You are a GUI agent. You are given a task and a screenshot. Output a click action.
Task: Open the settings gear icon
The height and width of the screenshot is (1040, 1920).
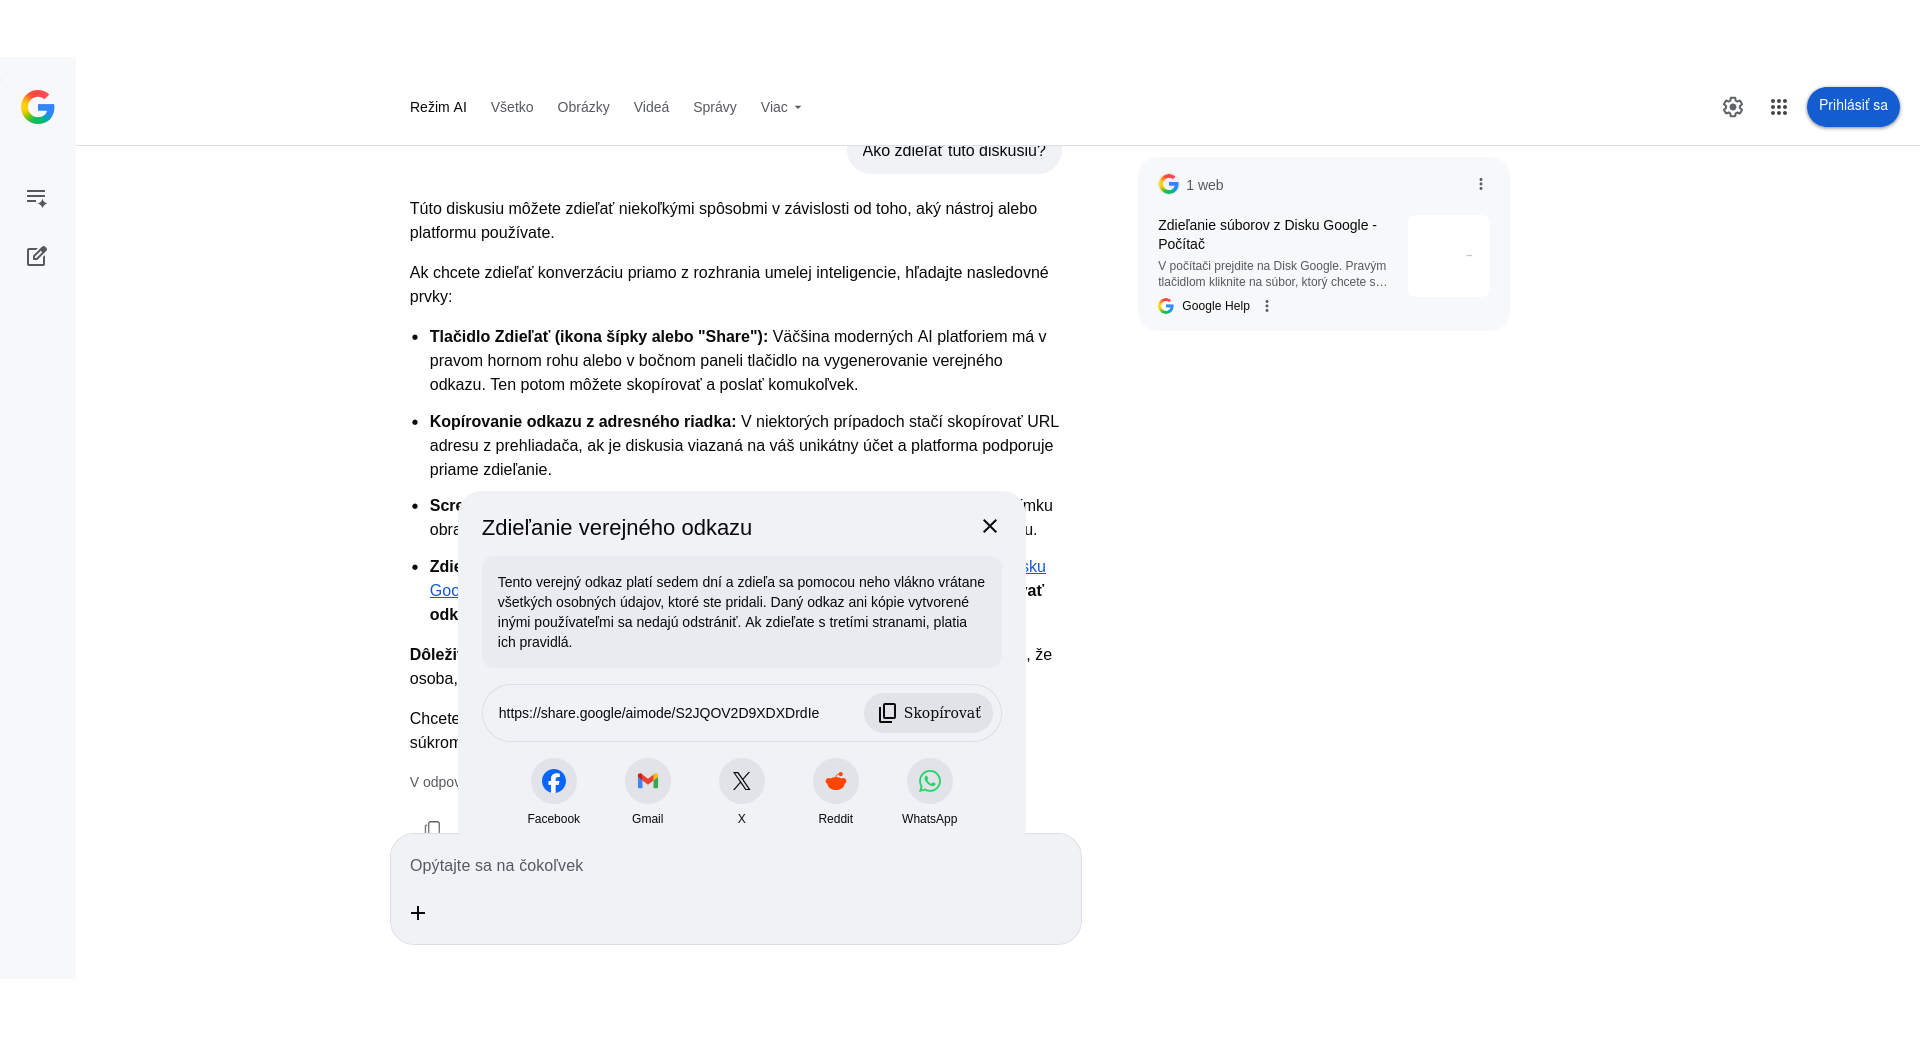(1733, 107)
